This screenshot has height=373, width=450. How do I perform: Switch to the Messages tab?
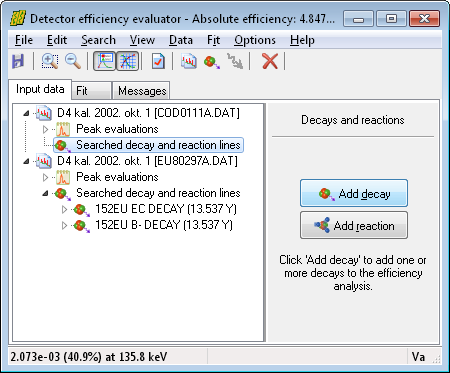(x=142, y=91)
